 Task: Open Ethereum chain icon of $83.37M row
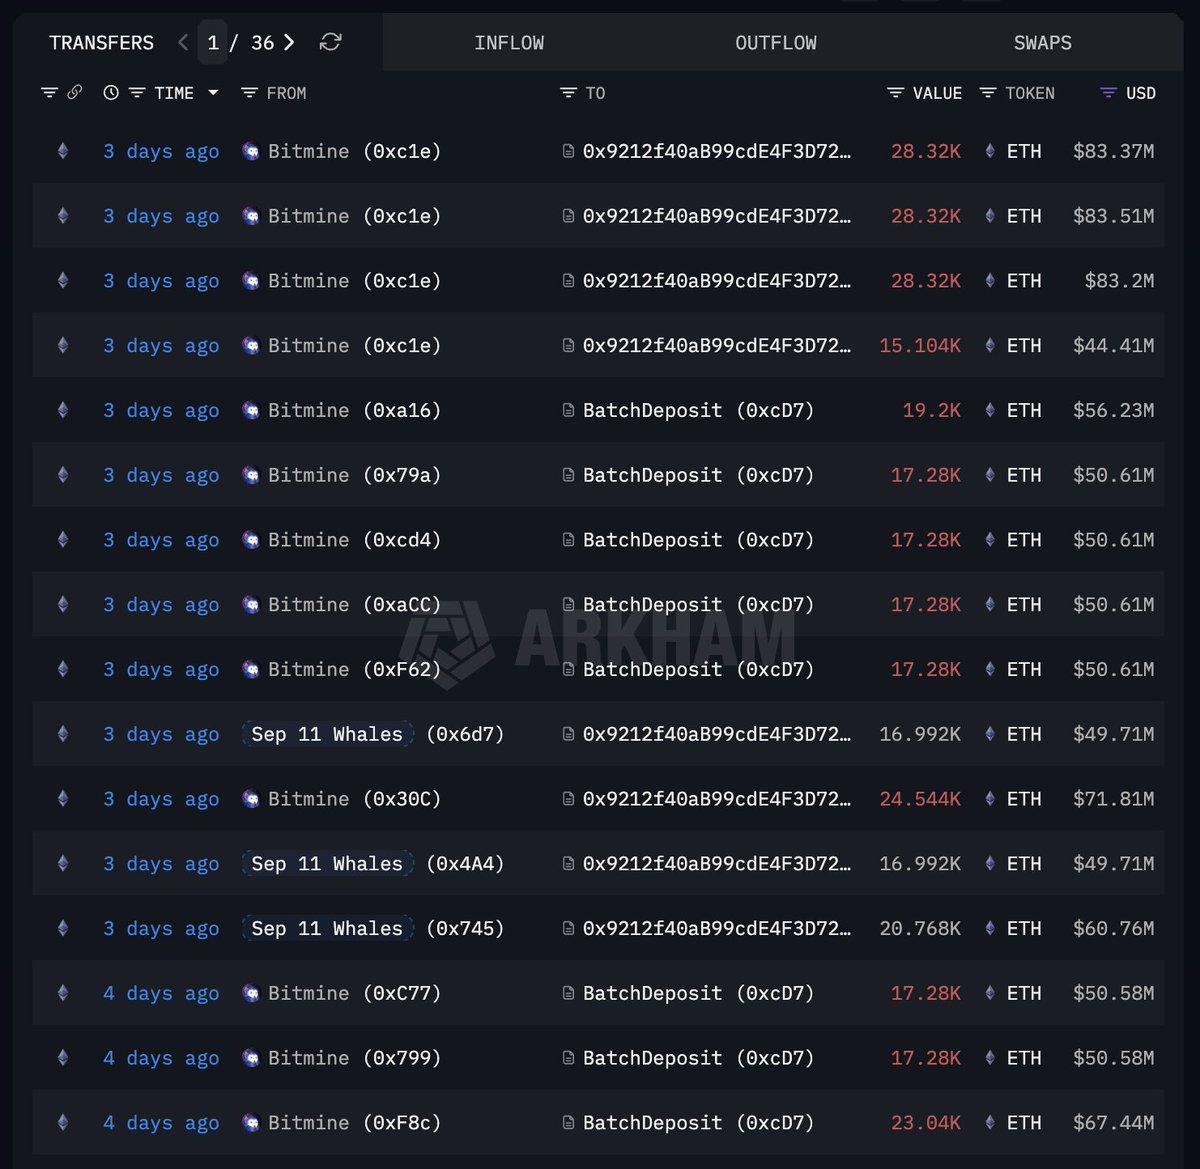63,151
